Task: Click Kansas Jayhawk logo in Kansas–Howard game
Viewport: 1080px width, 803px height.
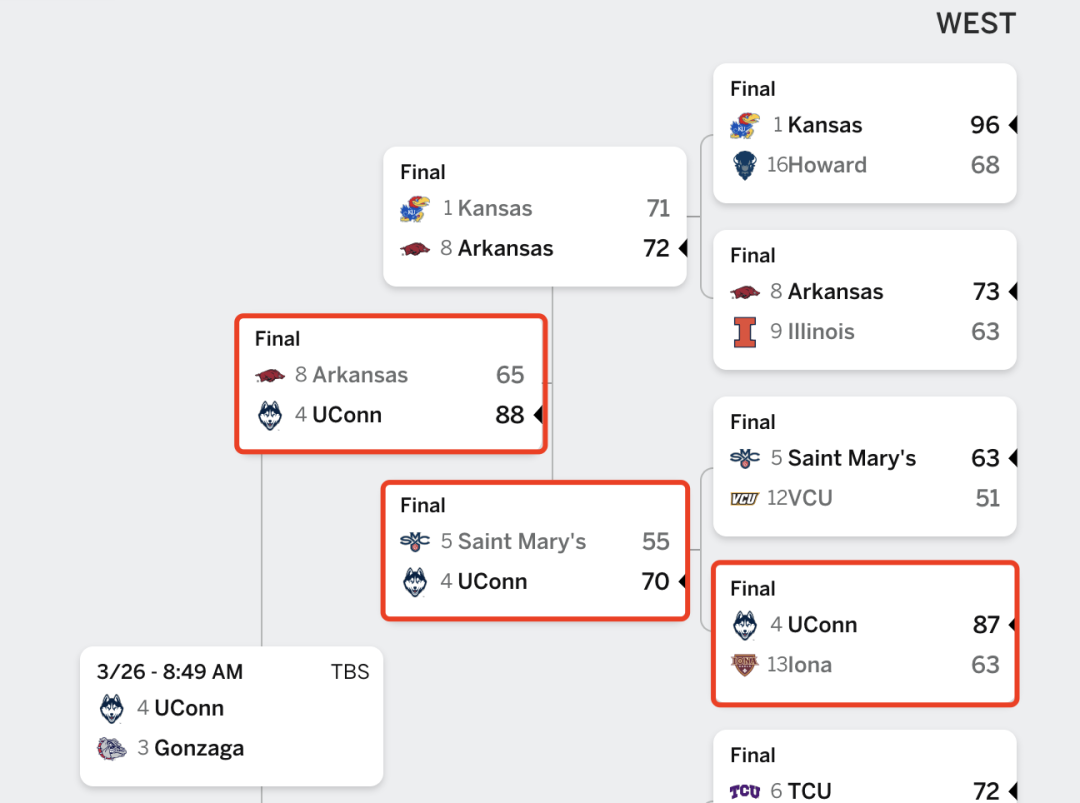Action: [x=745, y=125]
